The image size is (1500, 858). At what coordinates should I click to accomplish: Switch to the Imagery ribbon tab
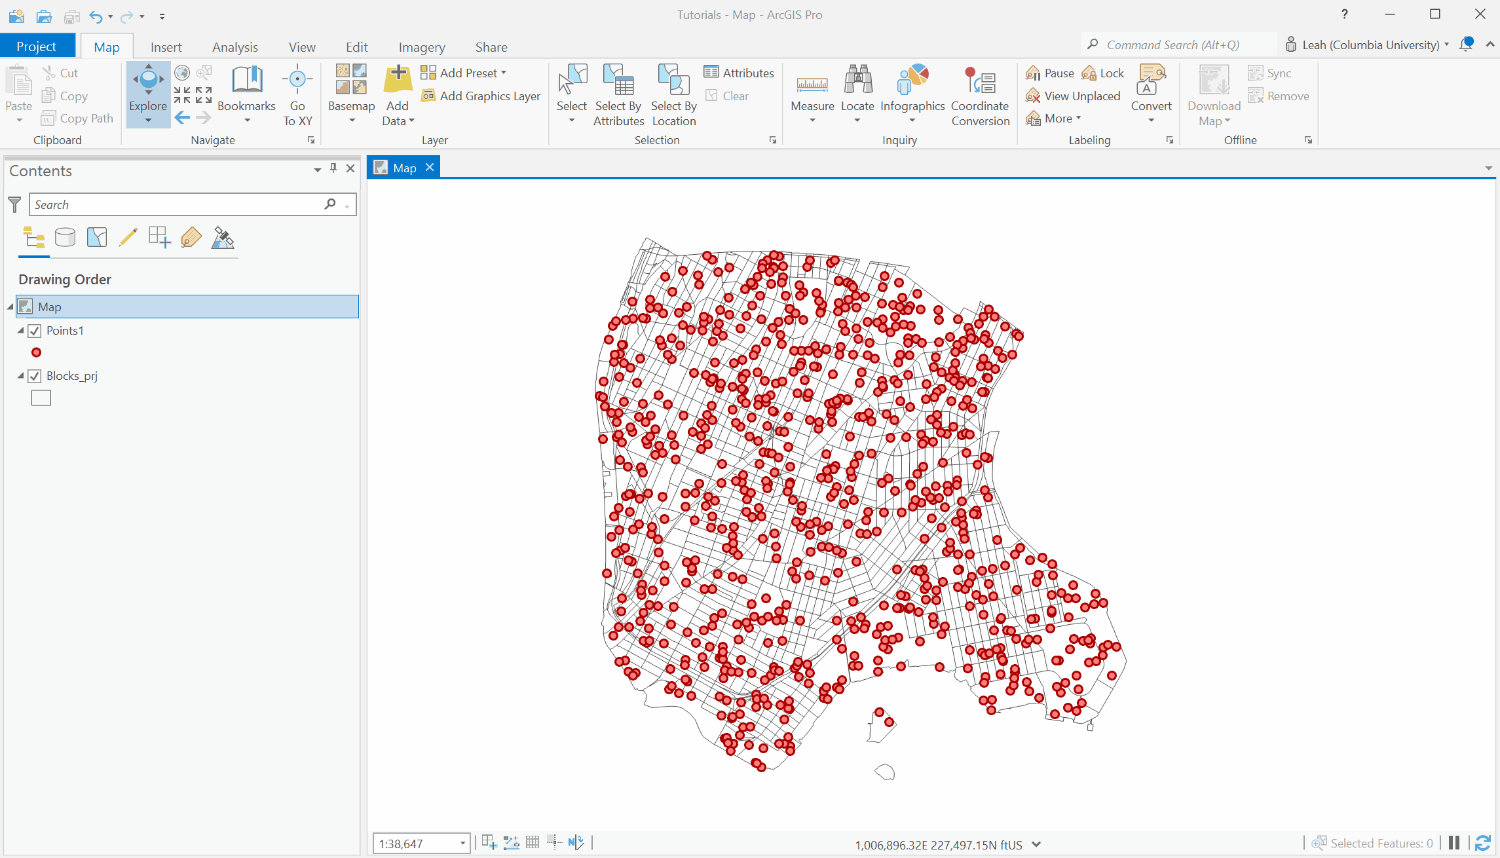coord(421,46)
